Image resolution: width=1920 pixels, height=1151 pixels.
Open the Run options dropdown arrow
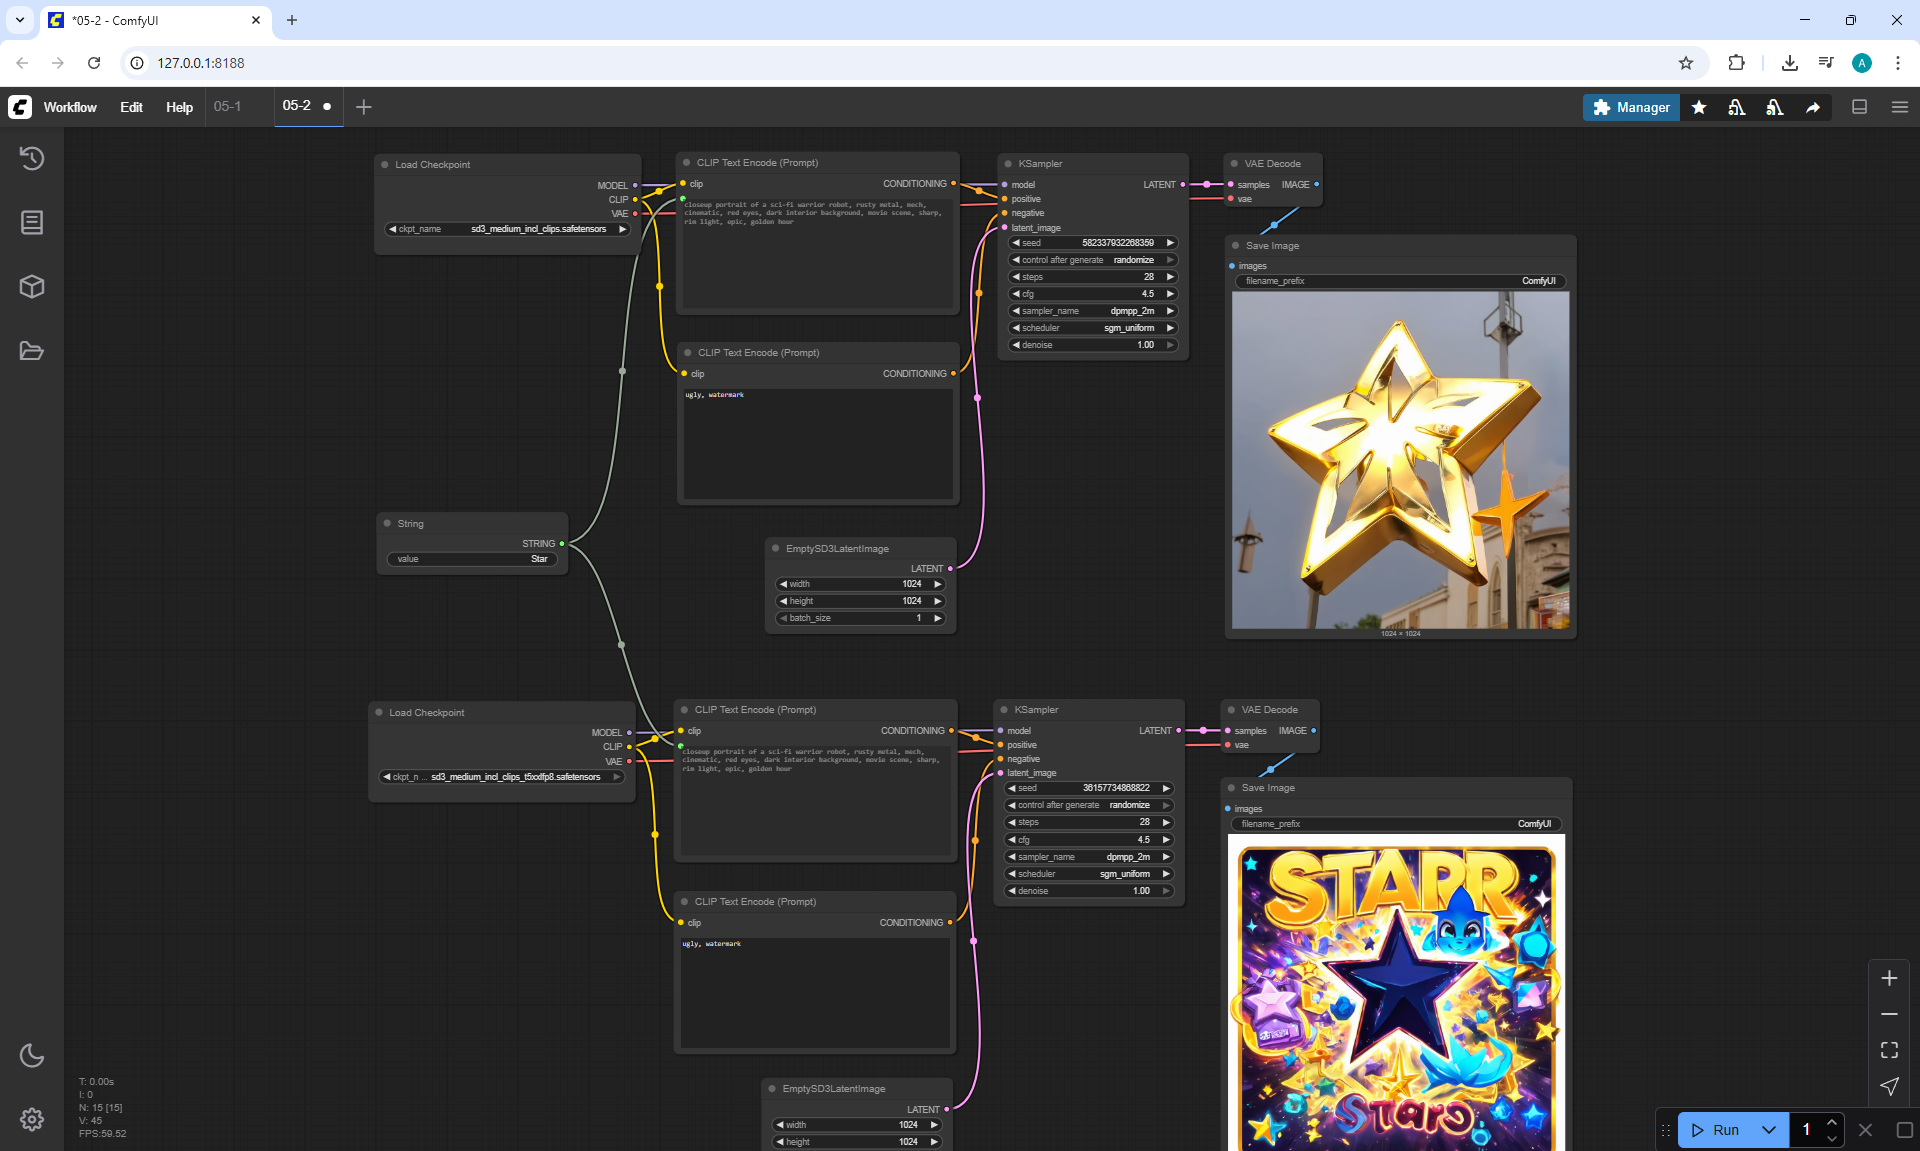[x=1769, y=1130]
